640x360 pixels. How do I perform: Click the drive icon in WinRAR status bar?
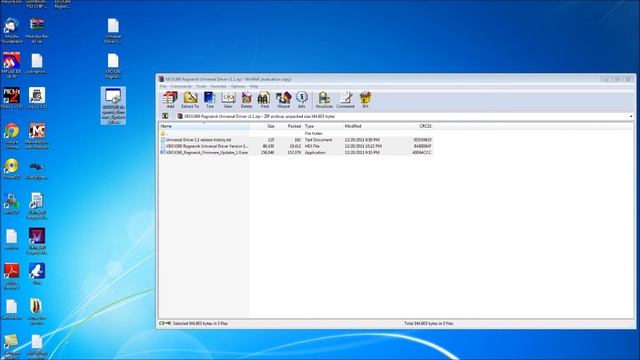click(165, 323)
